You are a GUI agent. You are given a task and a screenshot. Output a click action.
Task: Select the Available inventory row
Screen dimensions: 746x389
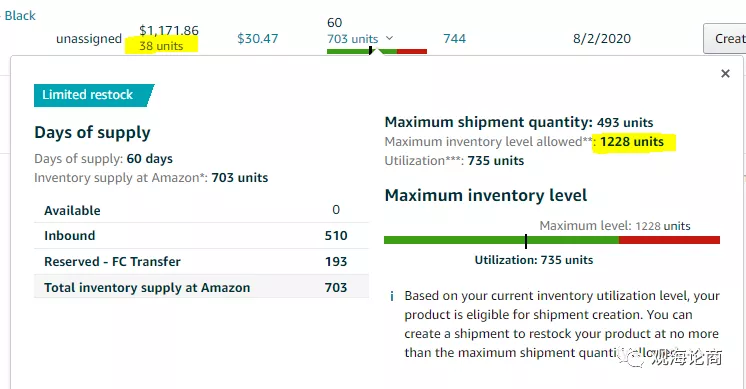(x=201, y=210)
